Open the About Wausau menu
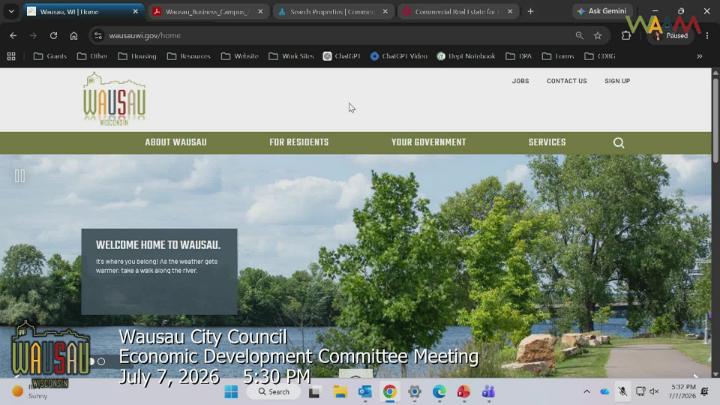The height and width of the screenshot is (405, 720). [x=176, y=143]
